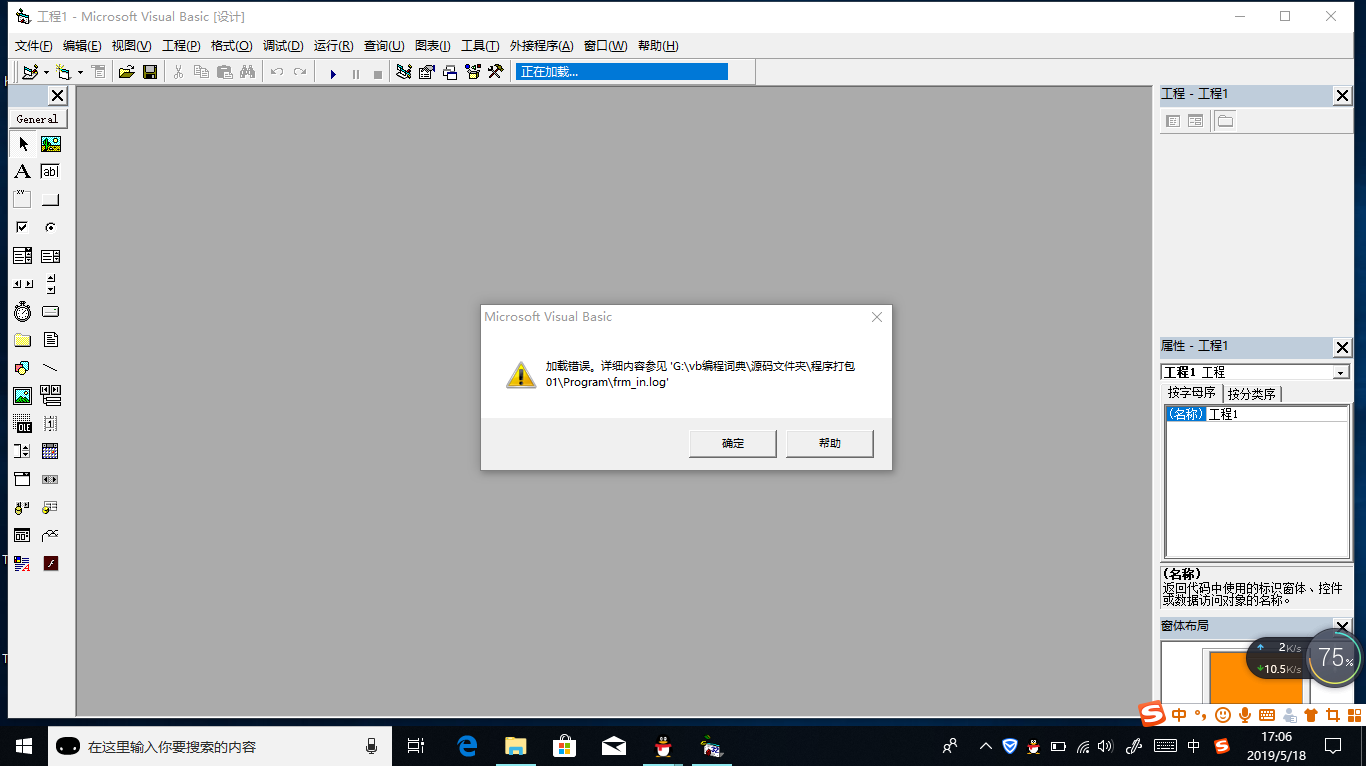1366x766 pixels.
Task: Select the Data control tool
Action: pyautogui.click(x=51, y=396)
